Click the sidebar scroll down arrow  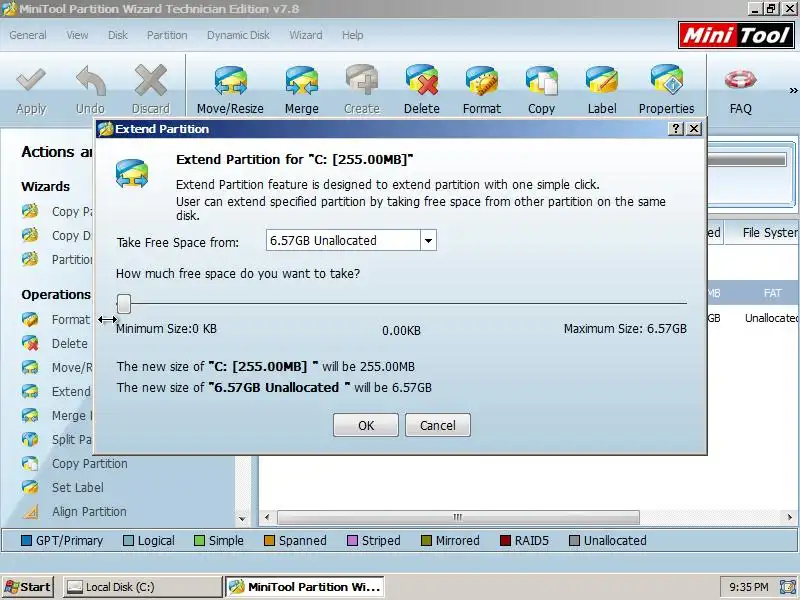[242, 519]
